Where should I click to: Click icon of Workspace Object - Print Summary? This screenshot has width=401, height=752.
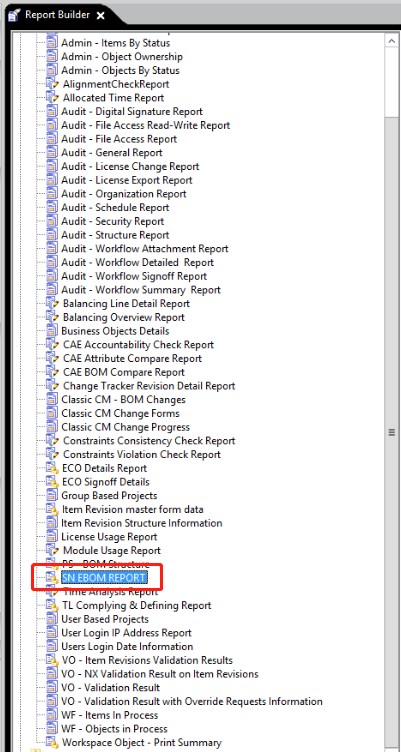52,742
